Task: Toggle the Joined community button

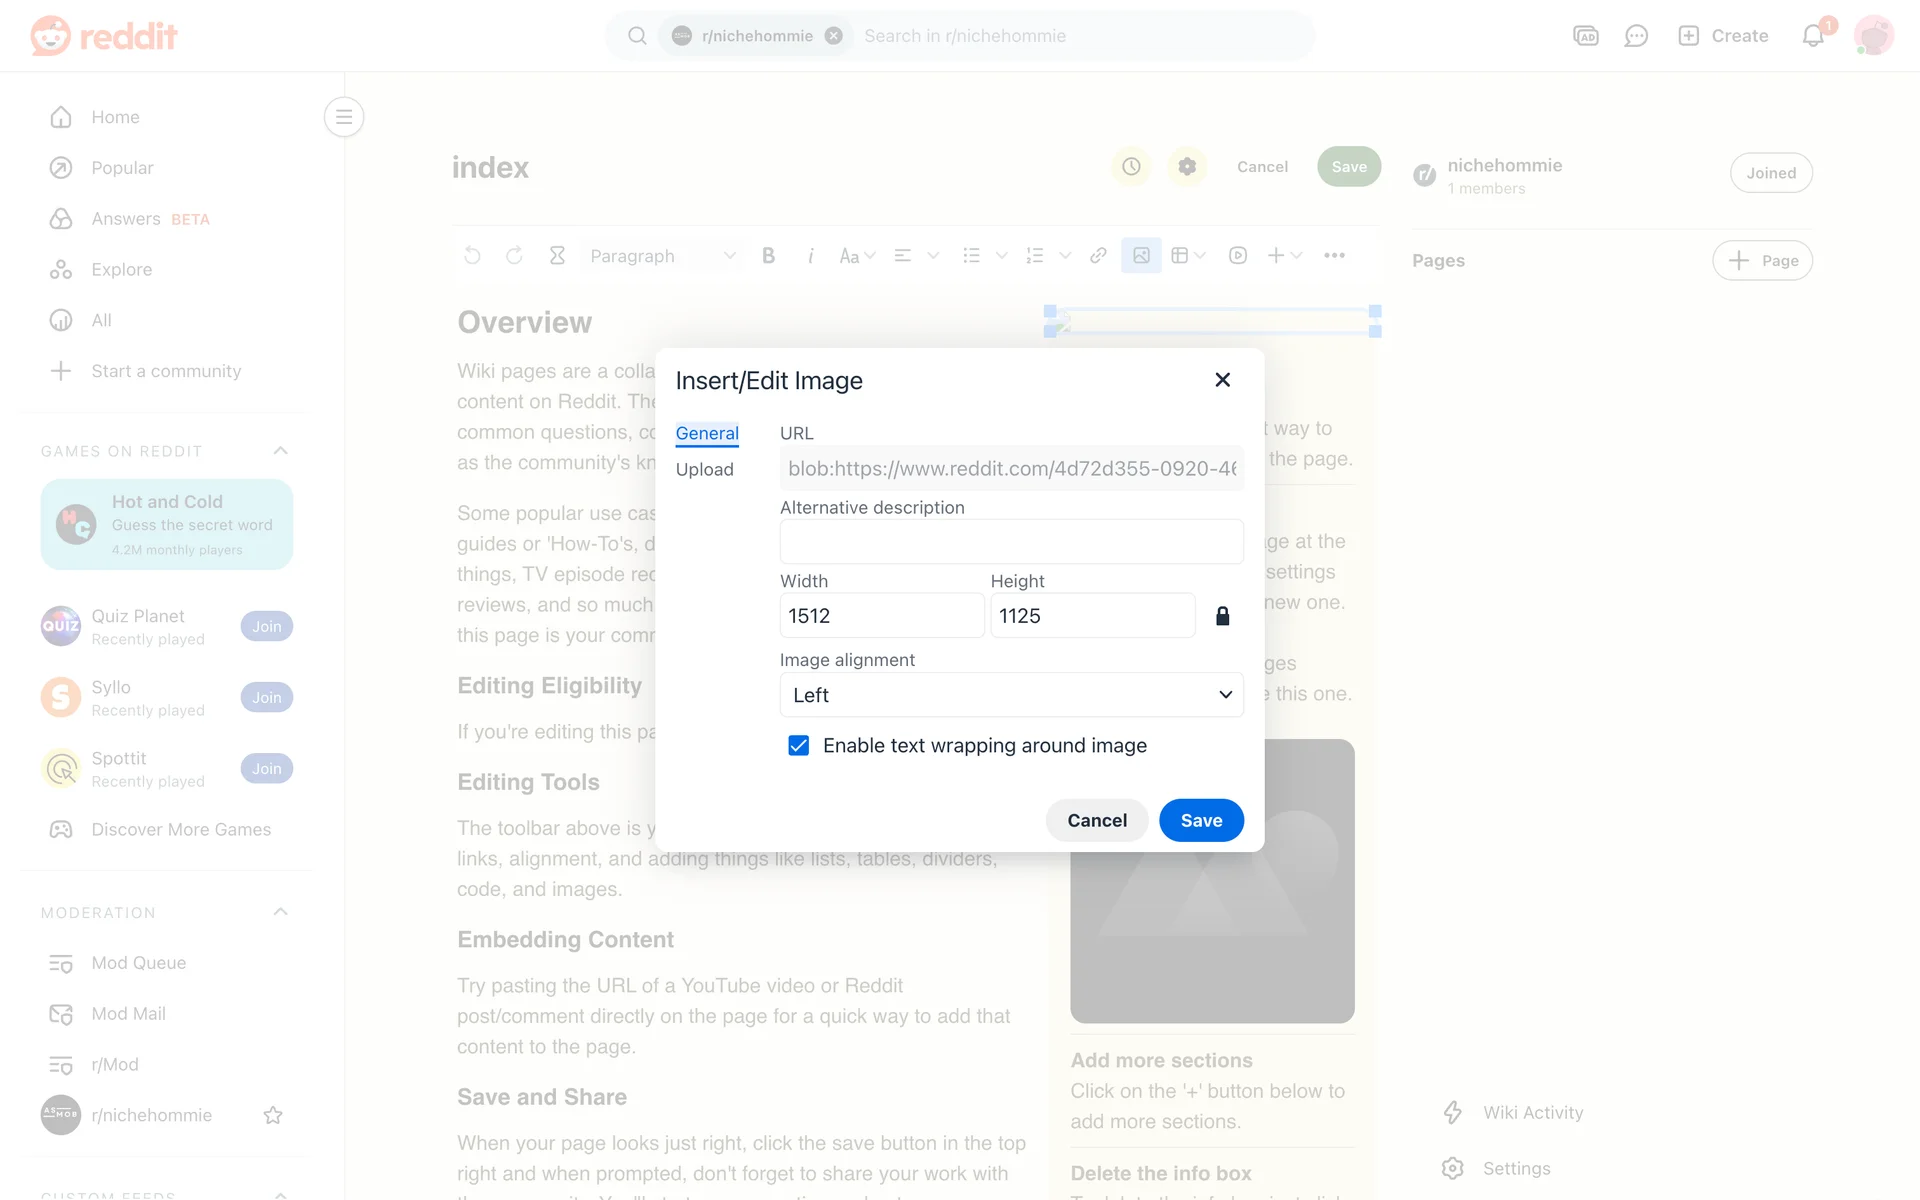Action: click(1771, 173)
